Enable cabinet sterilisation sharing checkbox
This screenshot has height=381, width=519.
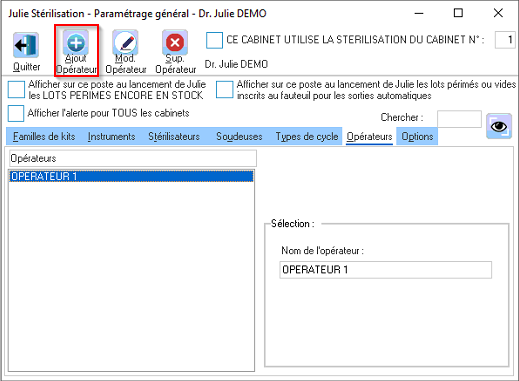[x=214, y=40]
